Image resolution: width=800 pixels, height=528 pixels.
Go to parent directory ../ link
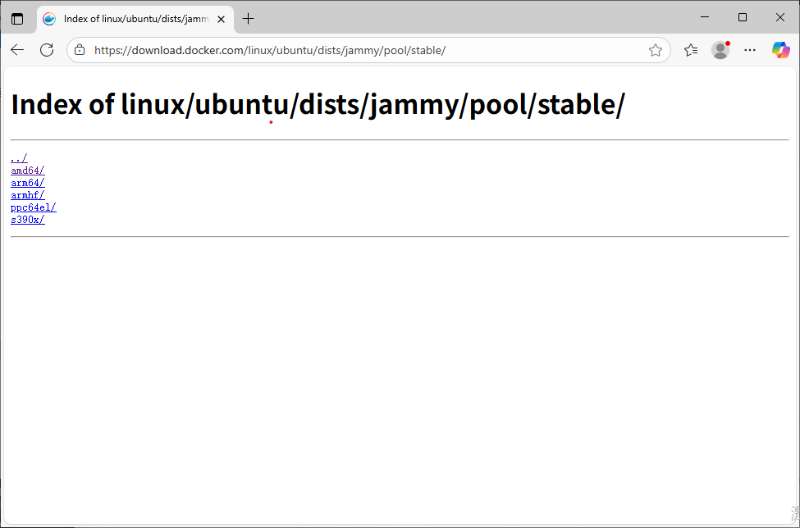[19, 158]
